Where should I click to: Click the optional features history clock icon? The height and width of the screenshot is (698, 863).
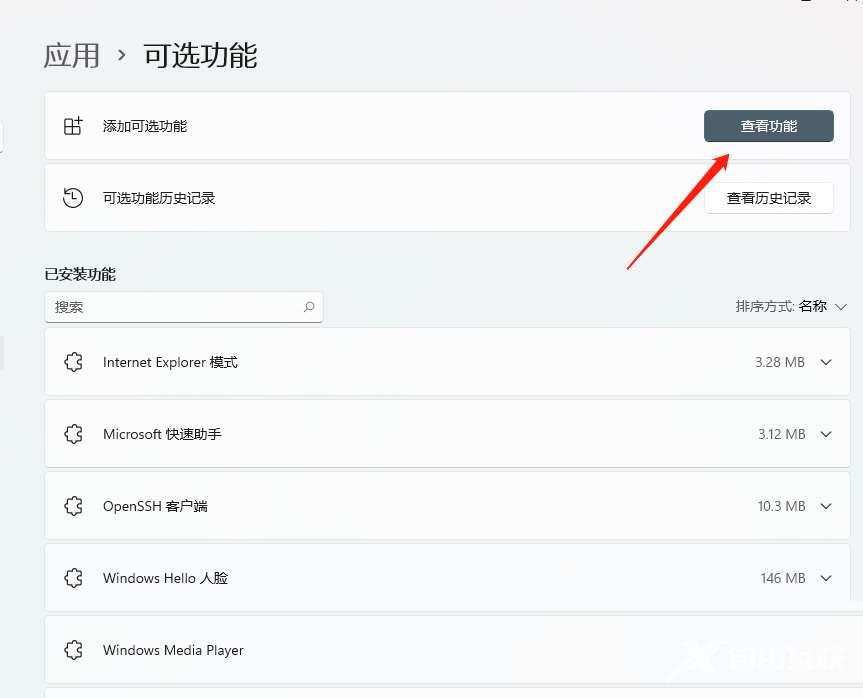tap(72, 197)
